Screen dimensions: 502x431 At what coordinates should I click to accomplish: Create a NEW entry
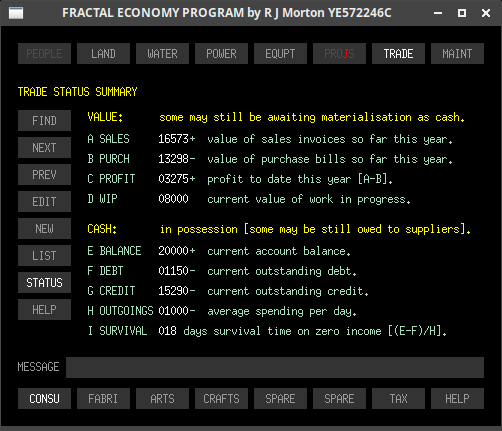point(44,229)
